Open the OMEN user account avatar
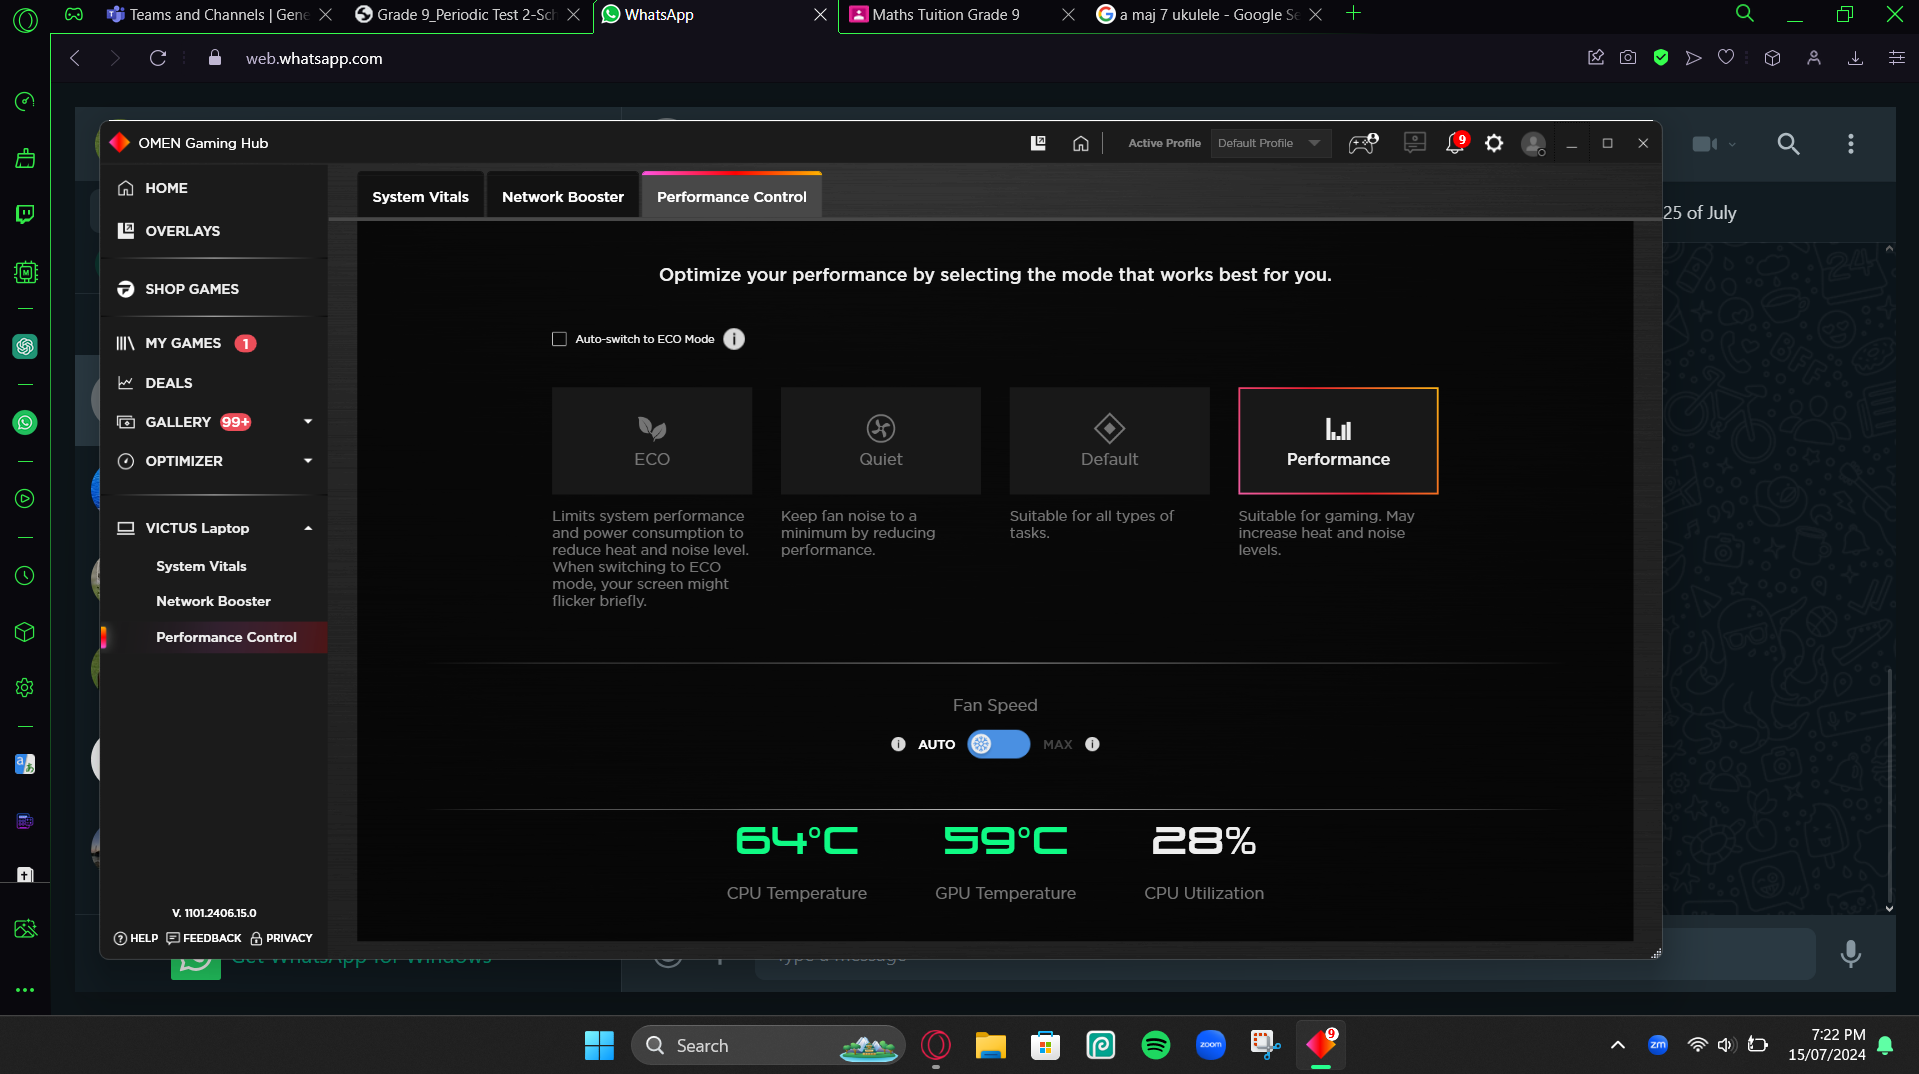This screenshot has width=1919, height=1074. (1533, 144)
